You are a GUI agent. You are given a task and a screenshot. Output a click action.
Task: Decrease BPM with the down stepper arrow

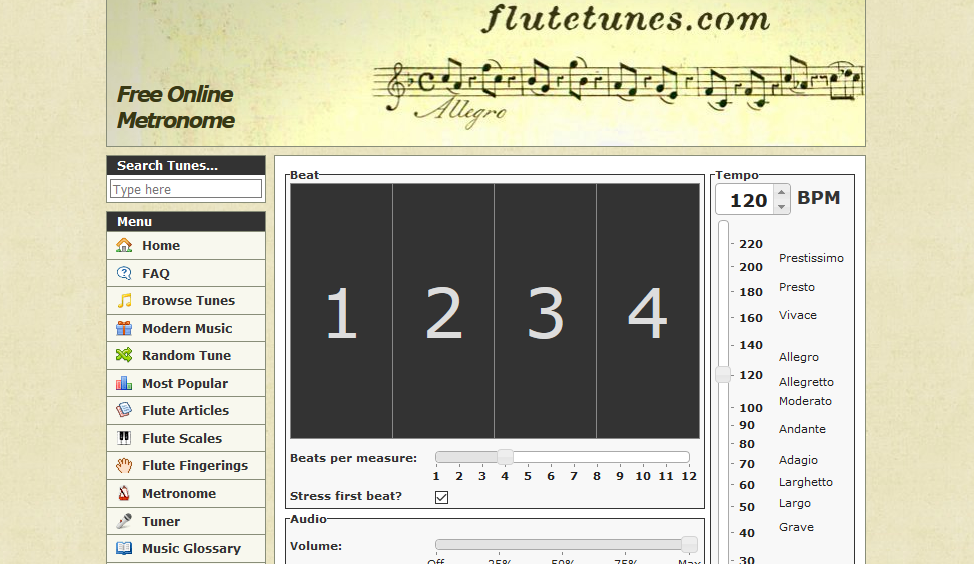click(781, 207)
